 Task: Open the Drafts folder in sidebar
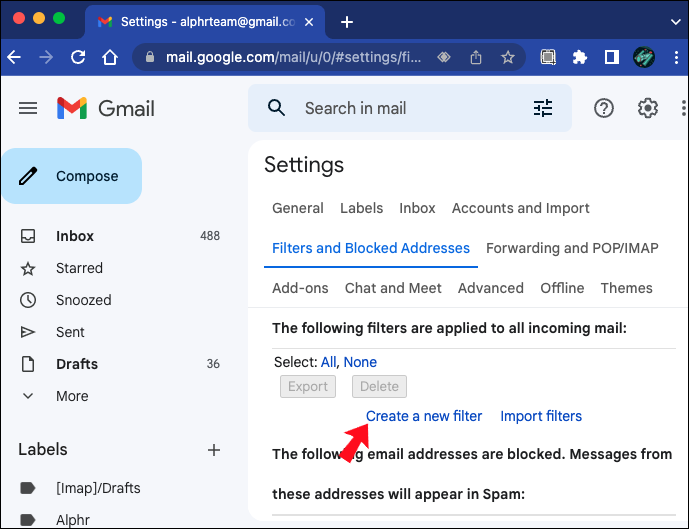(x=77, y=364)
